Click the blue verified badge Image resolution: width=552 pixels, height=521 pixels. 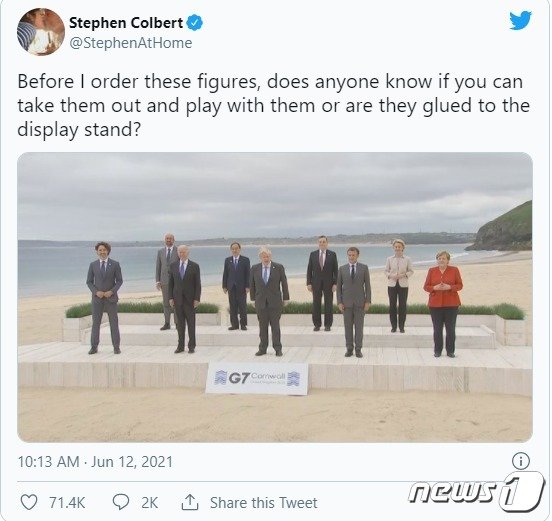click(194, 23)
